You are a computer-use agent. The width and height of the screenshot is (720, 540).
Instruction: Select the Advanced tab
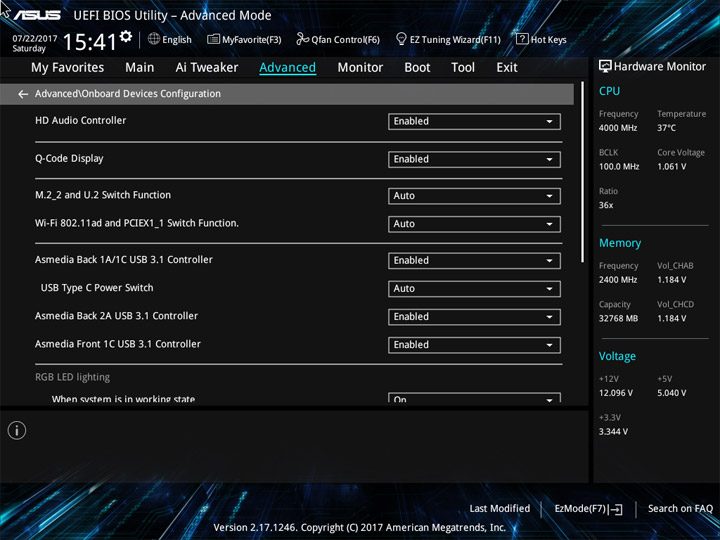click(287, 68)
